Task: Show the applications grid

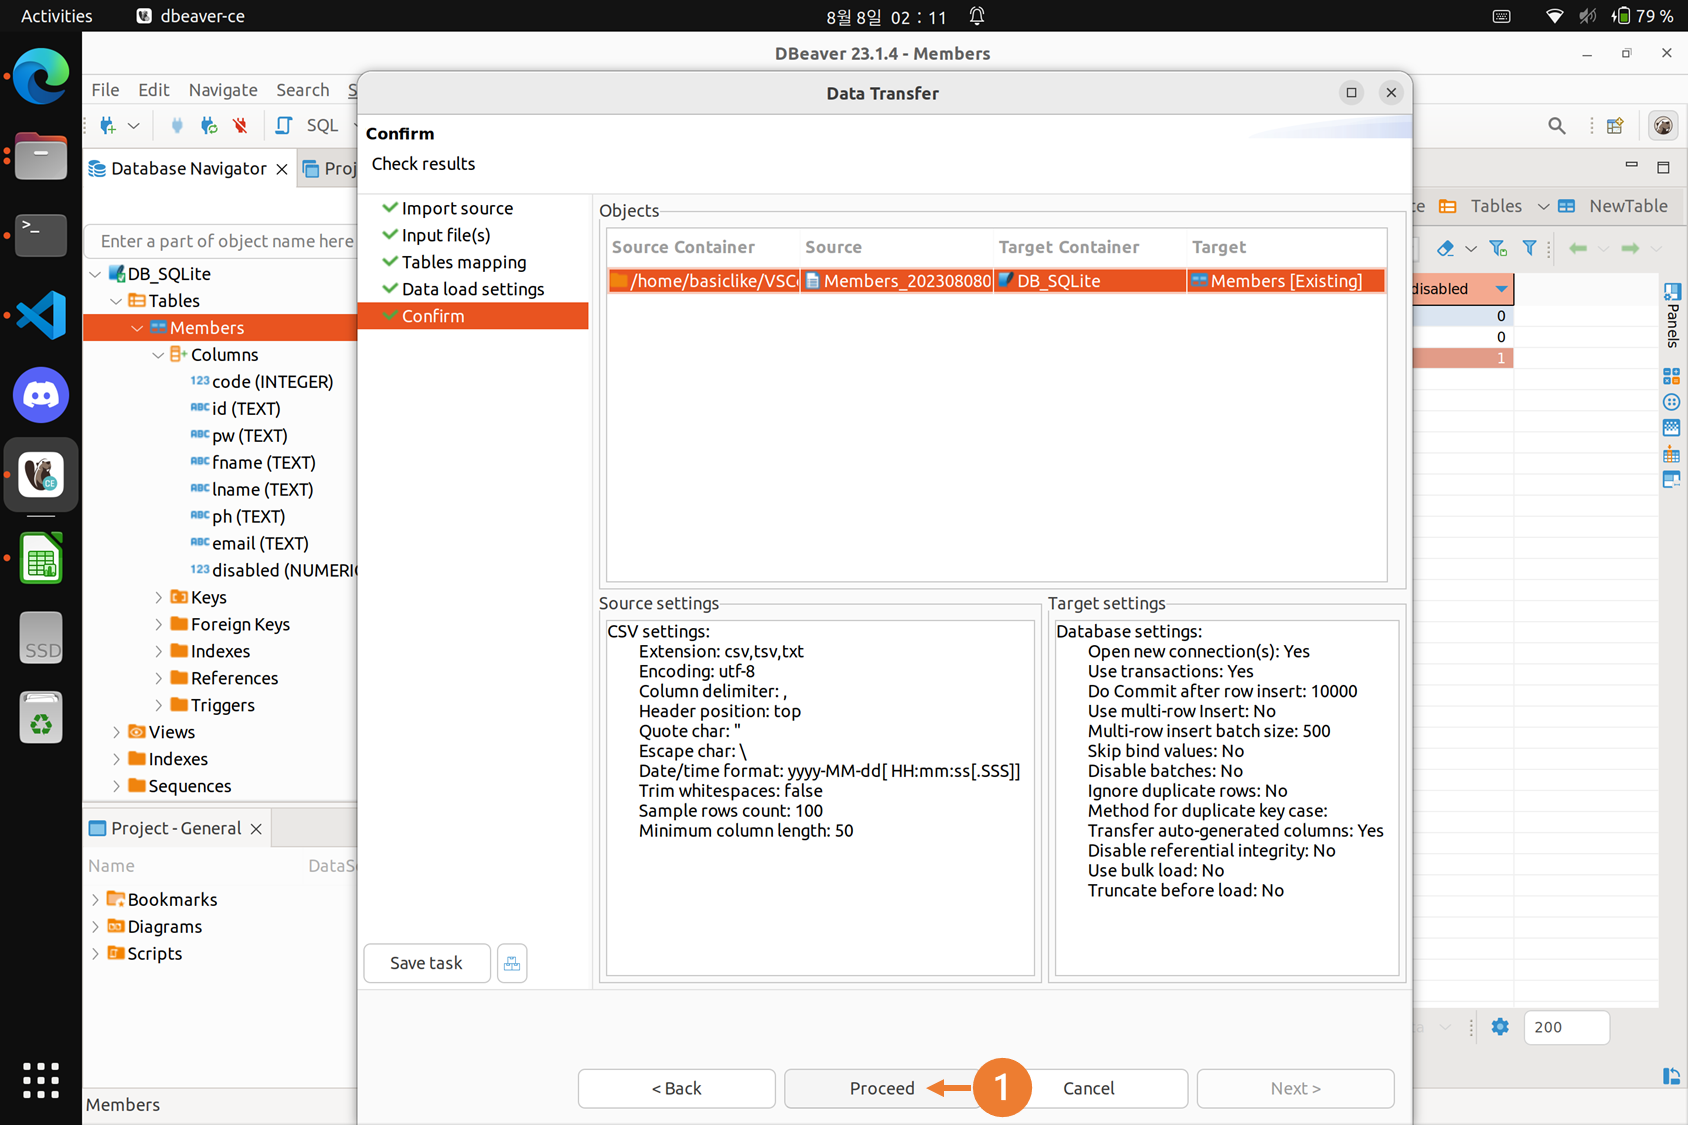Action: point(41,1080)
